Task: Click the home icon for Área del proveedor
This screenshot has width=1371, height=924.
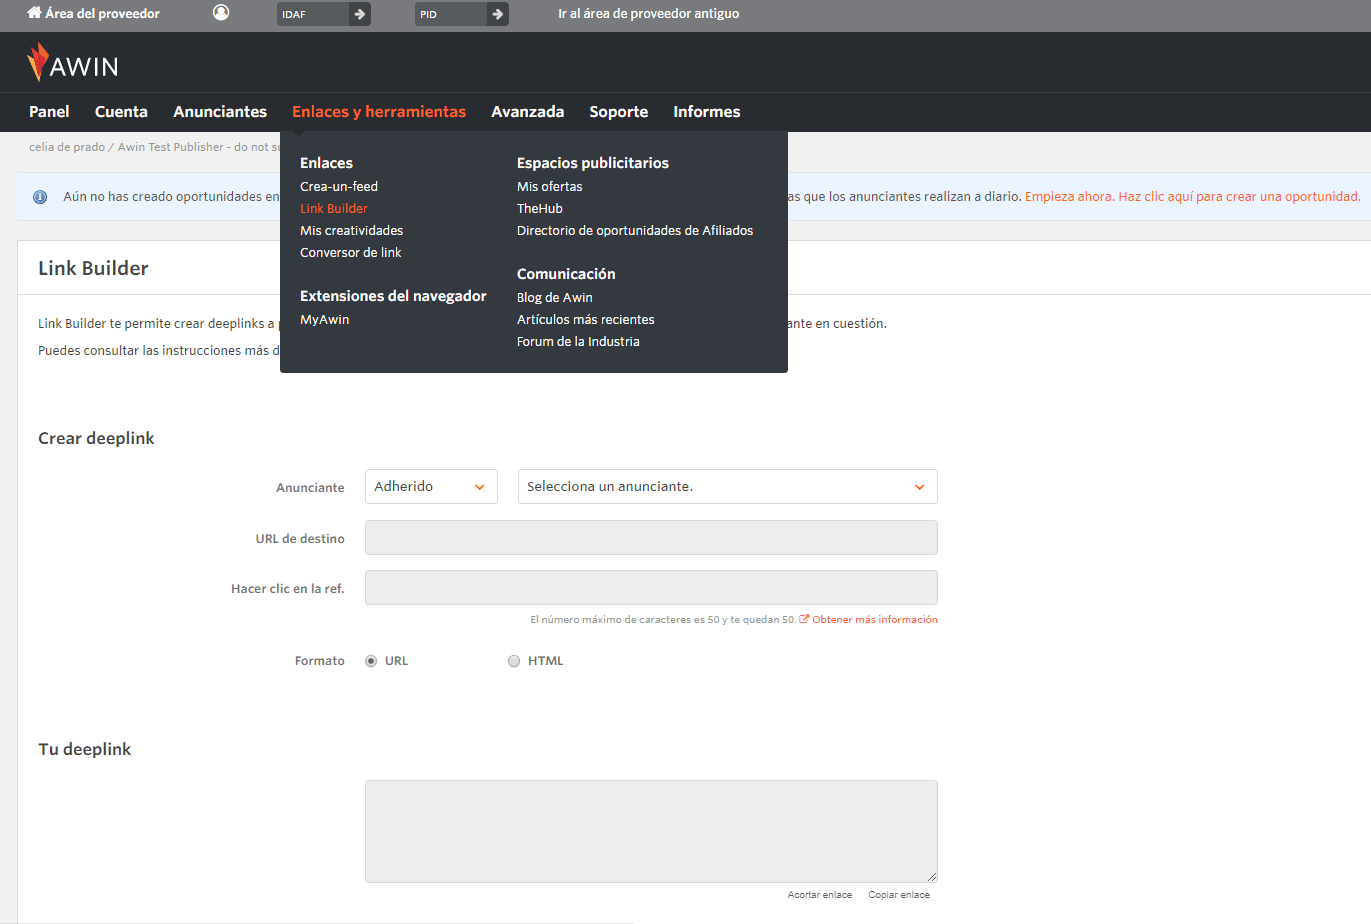Action: [34, 13]
